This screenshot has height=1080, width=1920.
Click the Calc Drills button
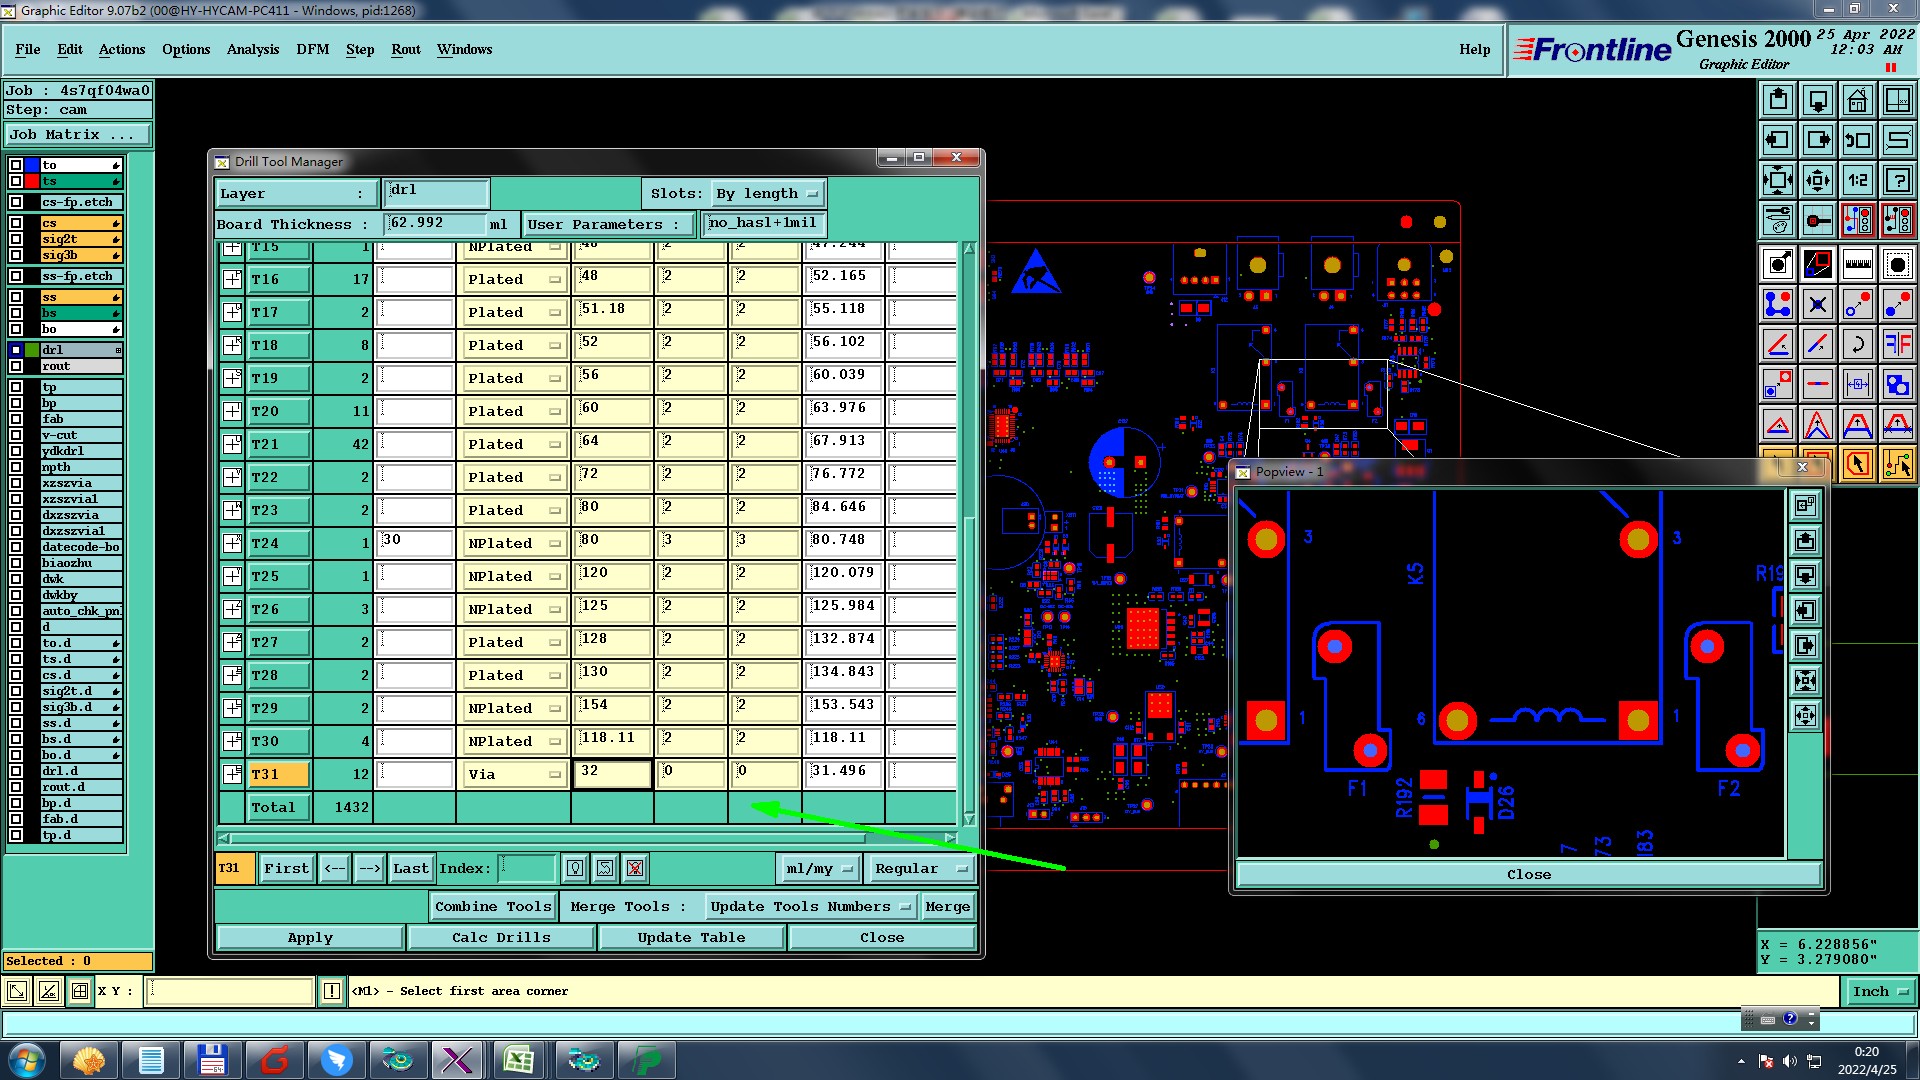tap(501, 937)
